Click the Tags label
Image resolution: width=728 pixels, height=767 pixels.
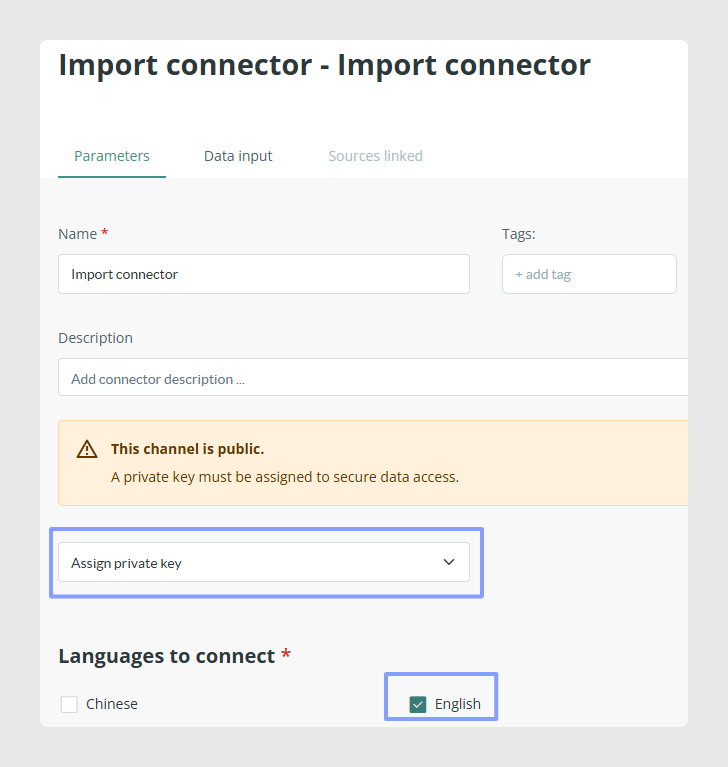[x=519, y=234]
